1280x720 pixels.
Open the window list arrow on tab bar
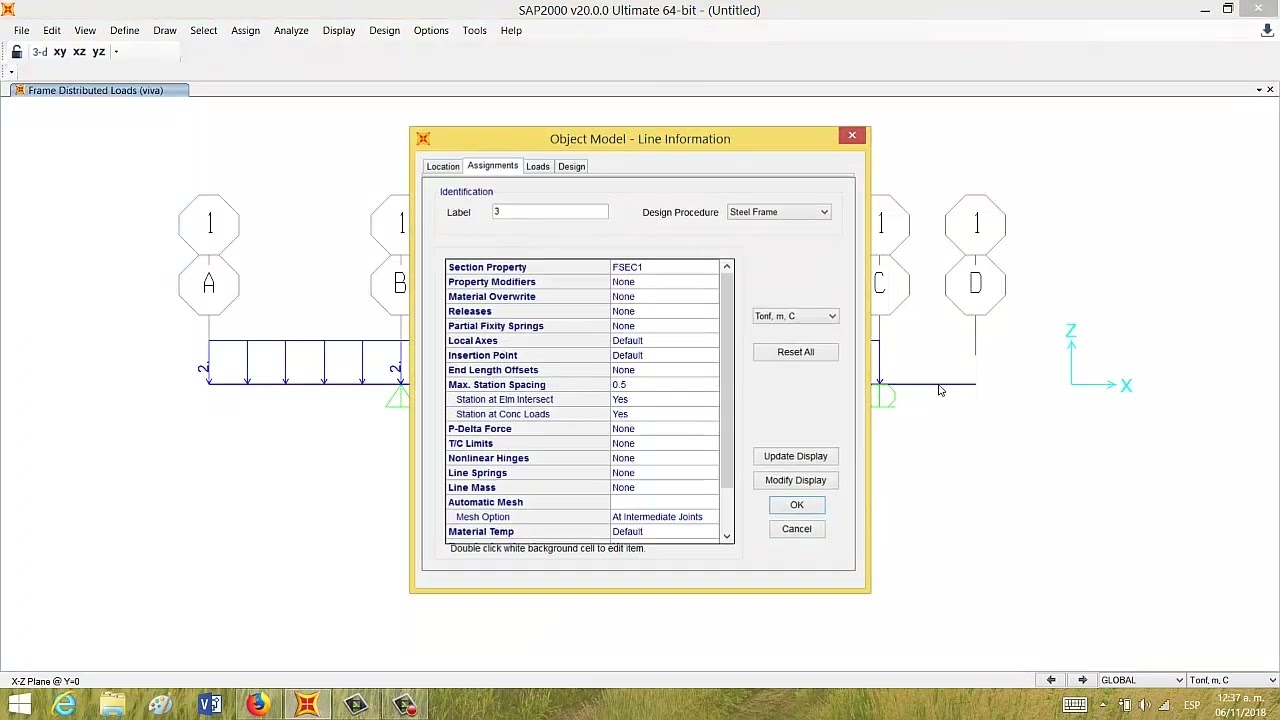click(x=1259, y=90)
